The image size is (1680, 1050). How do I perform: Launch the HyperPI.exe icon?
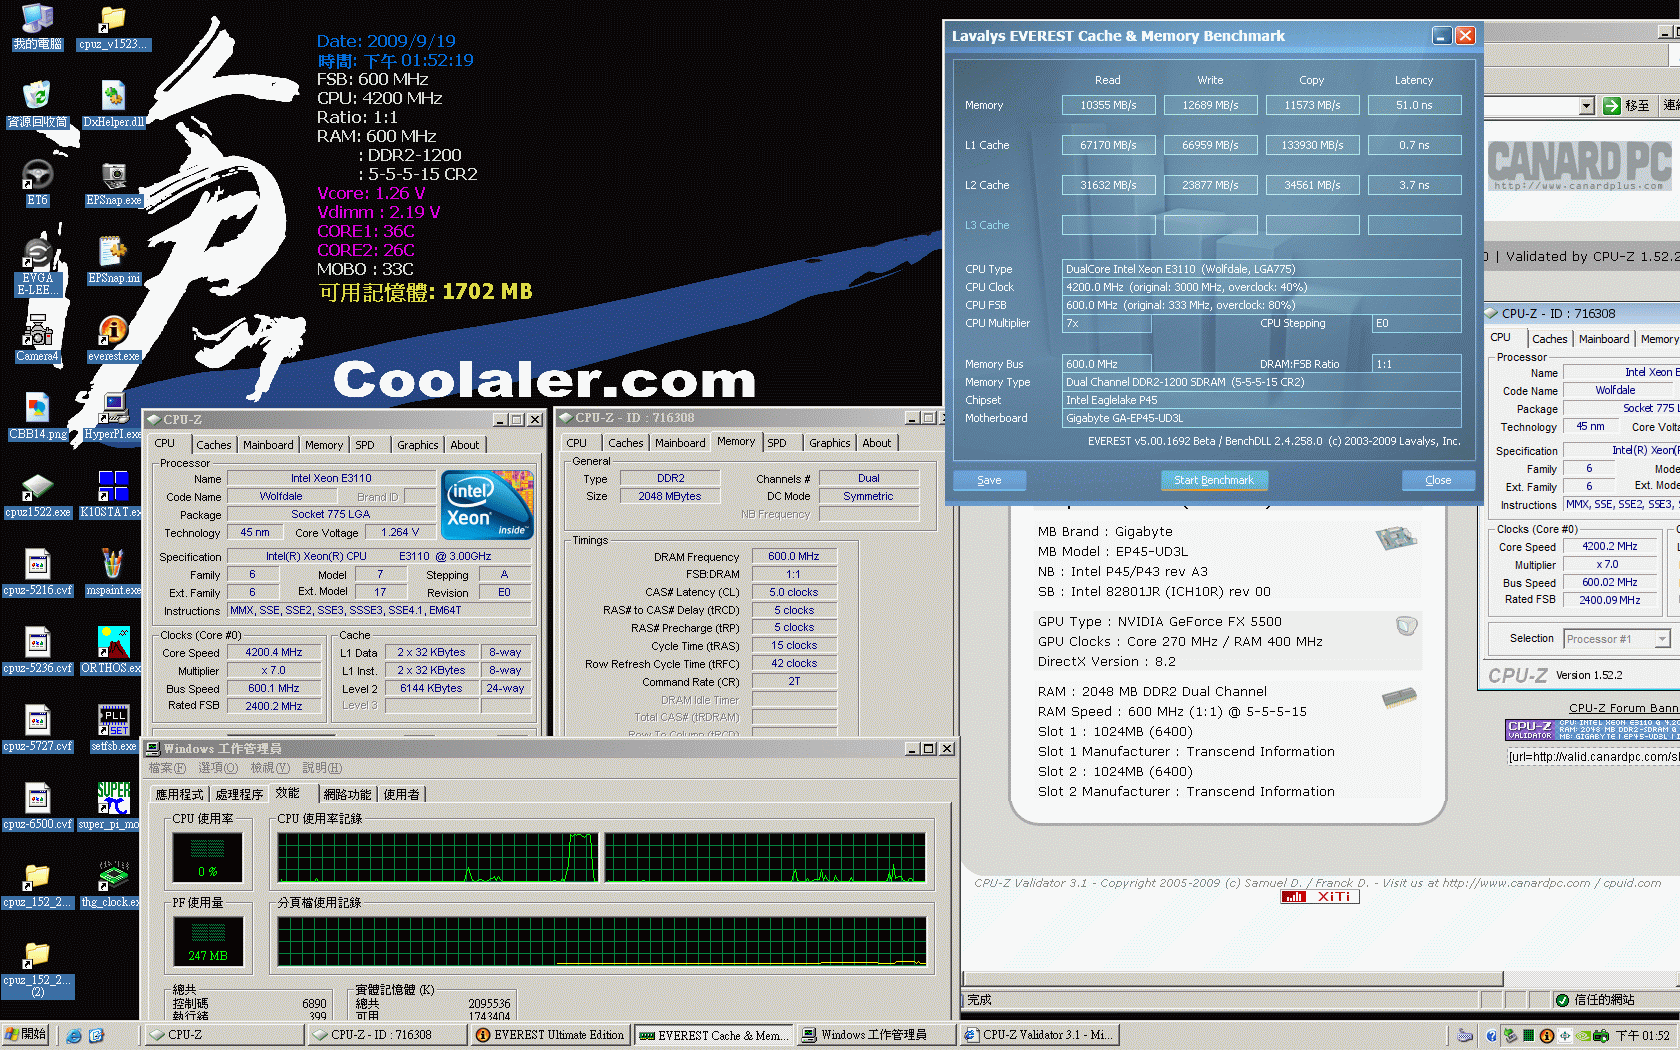pos(113,416)
